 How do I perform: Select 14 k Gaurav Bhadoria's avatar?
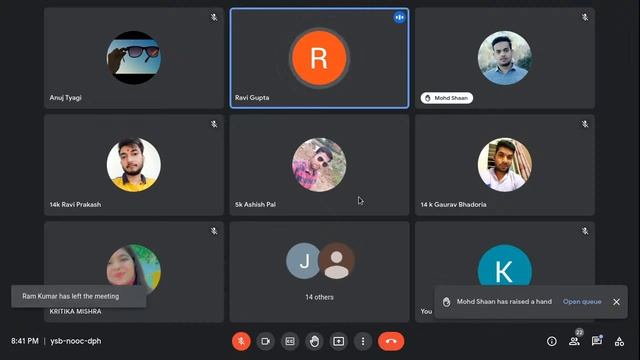(x=504, y=164)
